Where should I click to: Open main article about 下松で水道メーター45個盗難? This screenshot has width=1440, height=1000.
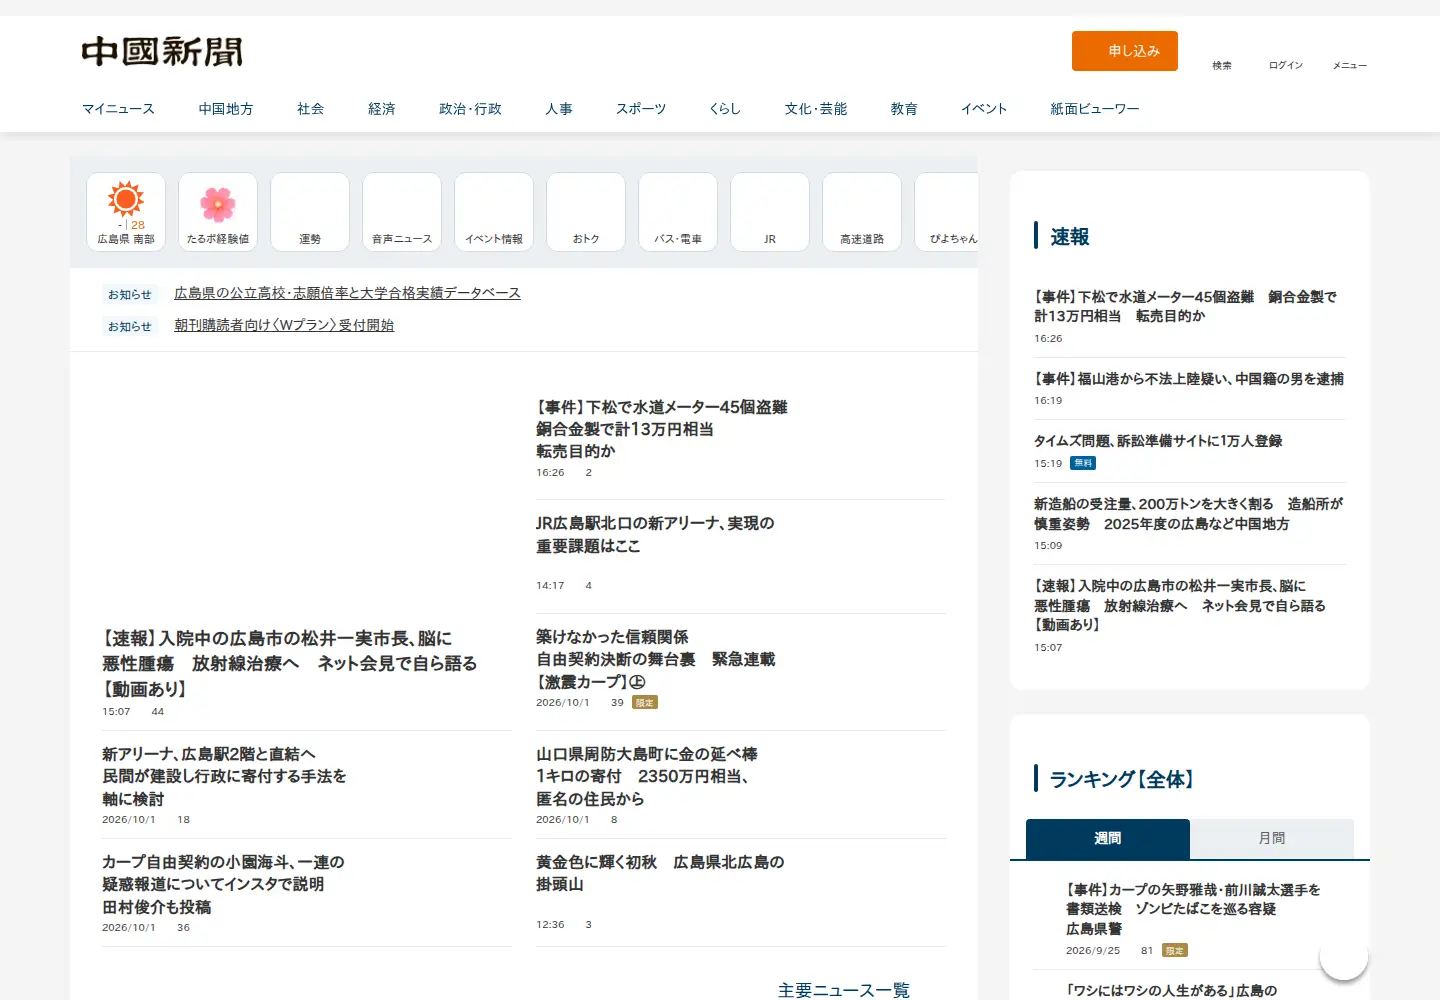661,429
